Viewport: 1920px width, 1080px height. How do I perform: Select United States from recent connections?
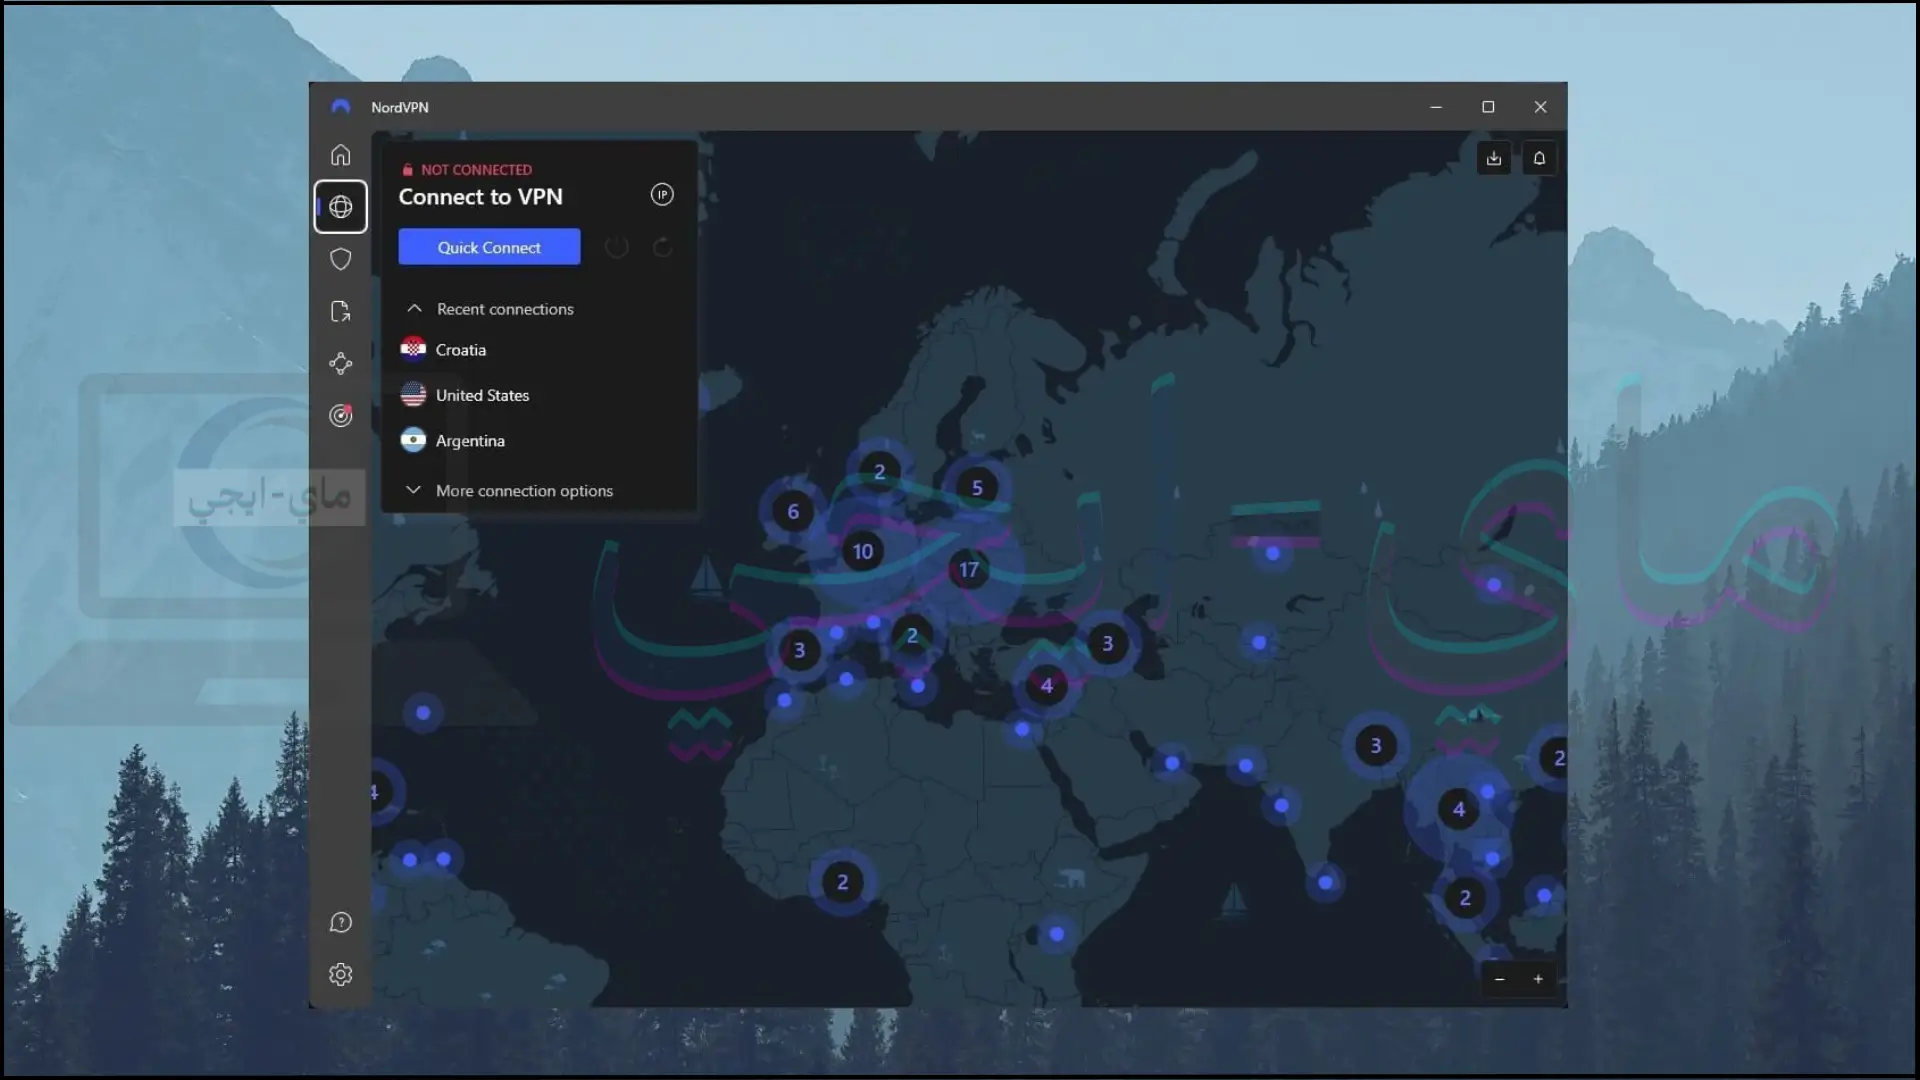[483, 394]
